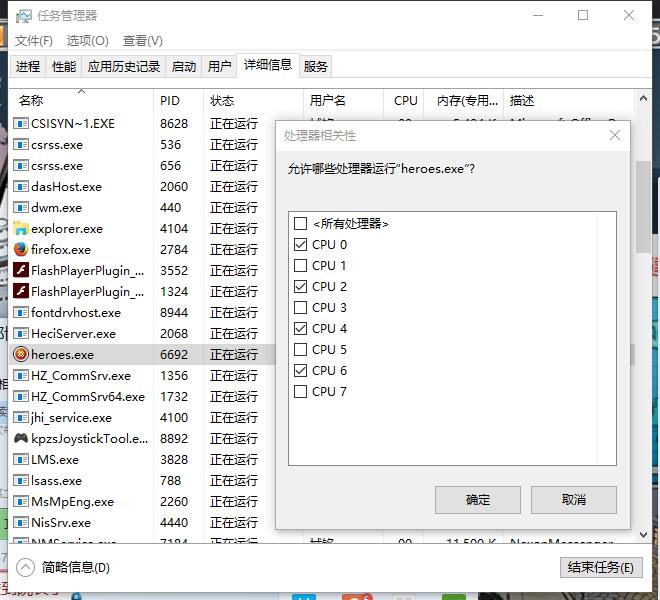This screenshot has width=660, height=600.
Task: Close the 处理器相关性 dialog
Action: click(x=615, y=135)
